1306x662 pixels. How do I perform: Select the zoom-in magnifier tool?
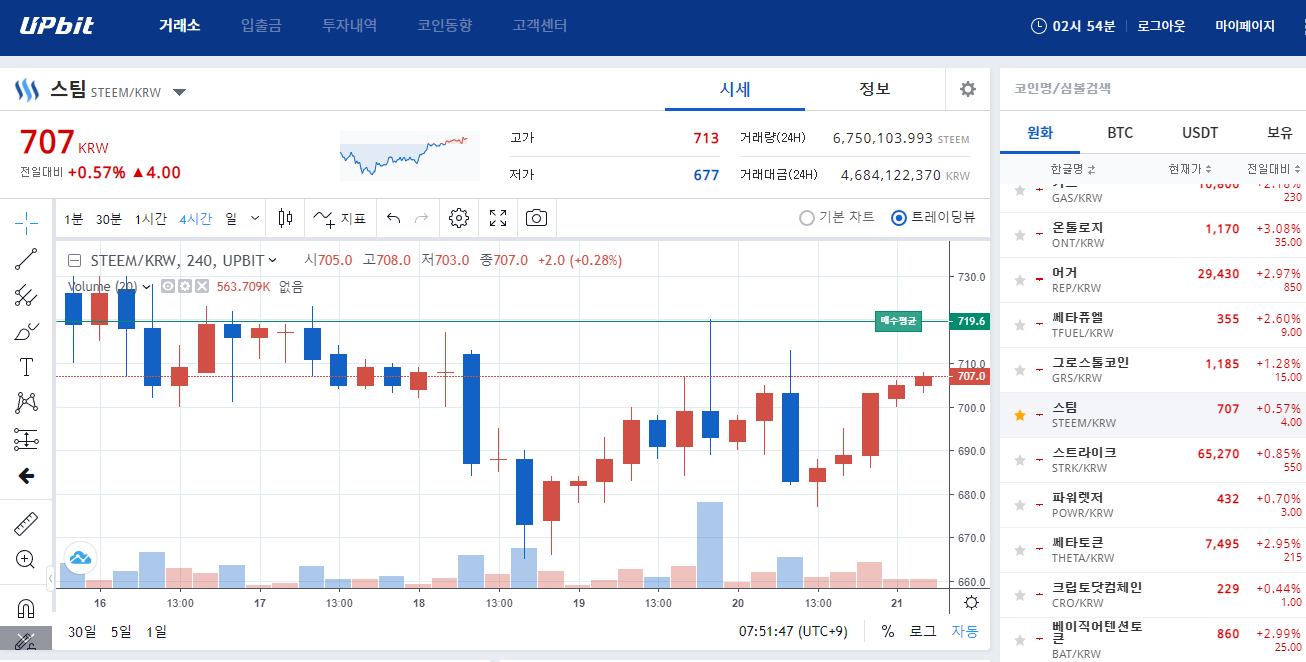pos(26,559)
